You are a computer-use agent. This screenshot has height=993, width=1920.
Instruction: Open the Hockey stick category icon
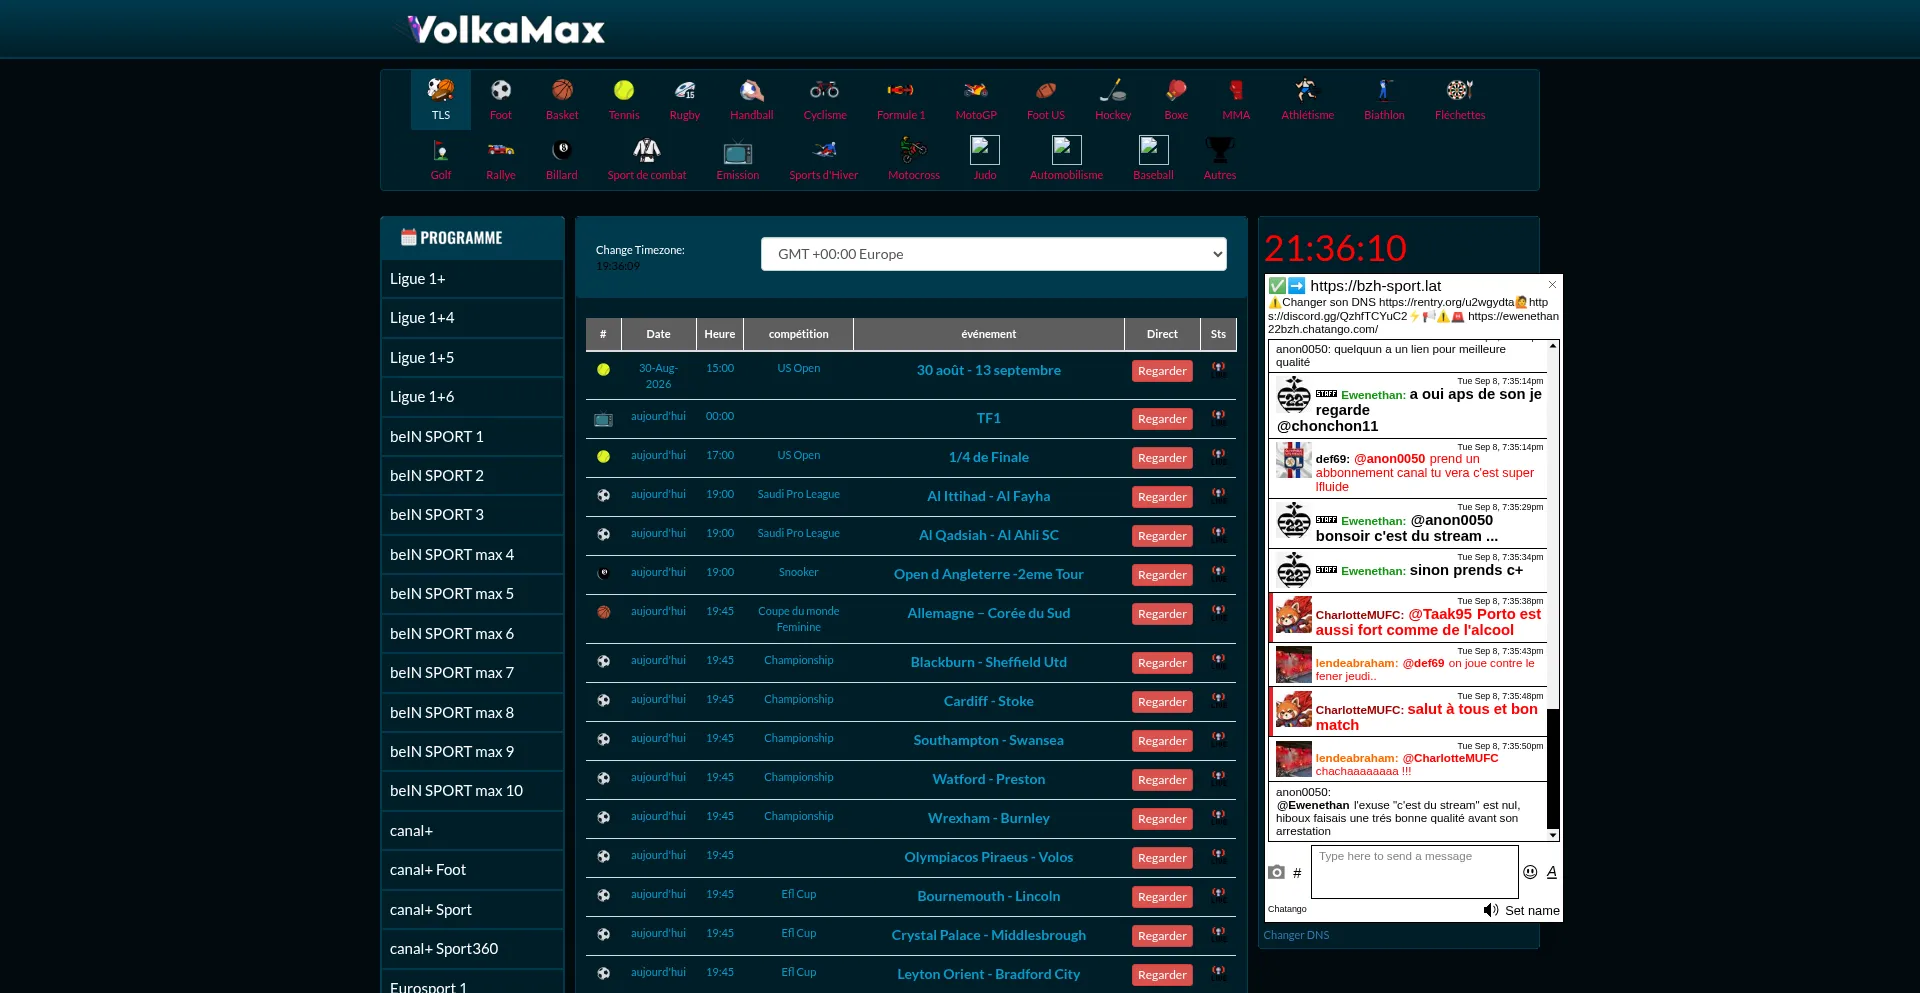(1113, 90)
